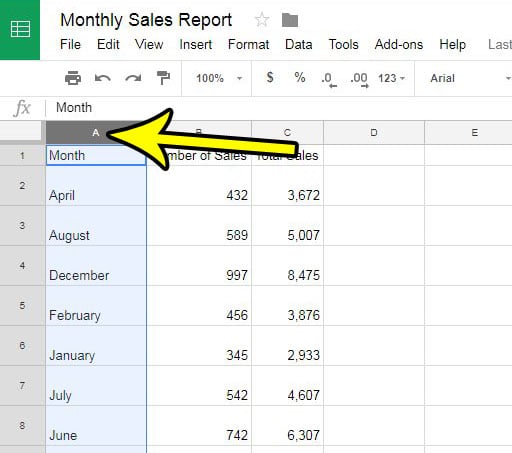Select the cell with value 3,876

(x=287, y=306)
